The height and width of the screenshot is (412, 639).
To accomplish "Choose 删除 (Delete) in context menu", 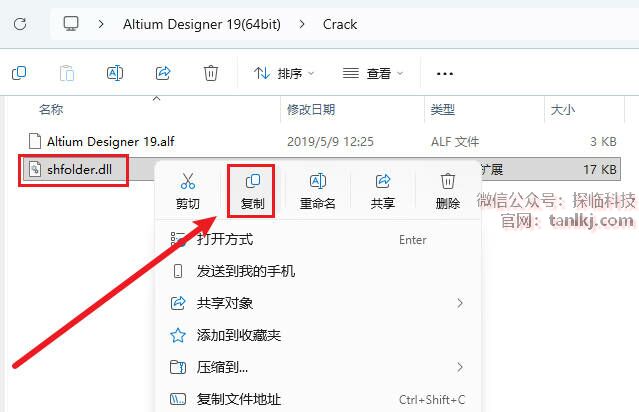I will (447, 191).
